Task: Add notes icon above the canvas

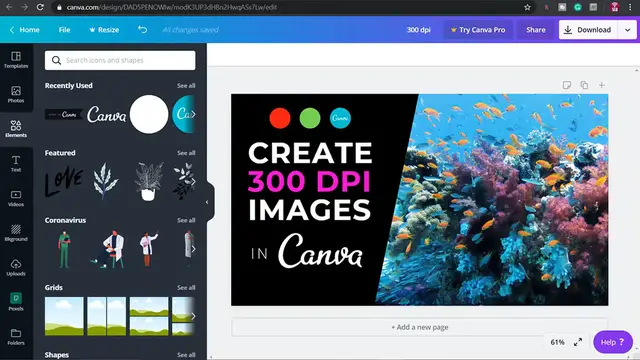Action: click(567, 85)
